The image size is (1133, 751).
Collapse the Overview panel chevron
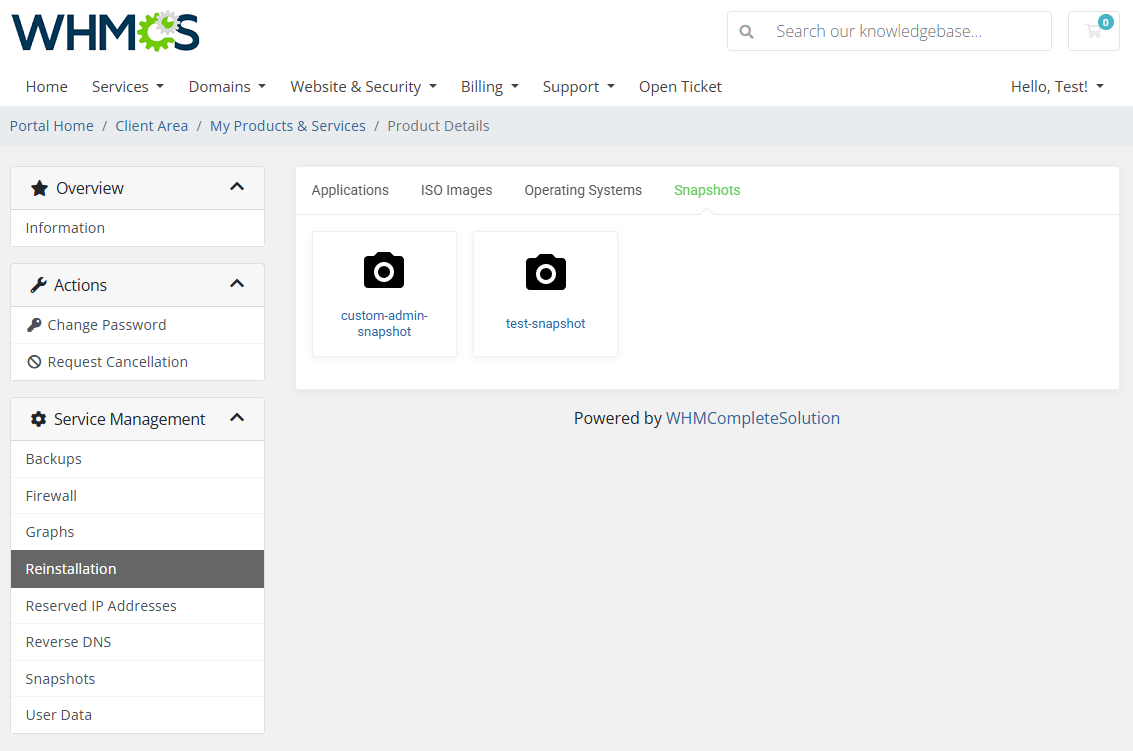pyautogui.click(x=237, y=186)
